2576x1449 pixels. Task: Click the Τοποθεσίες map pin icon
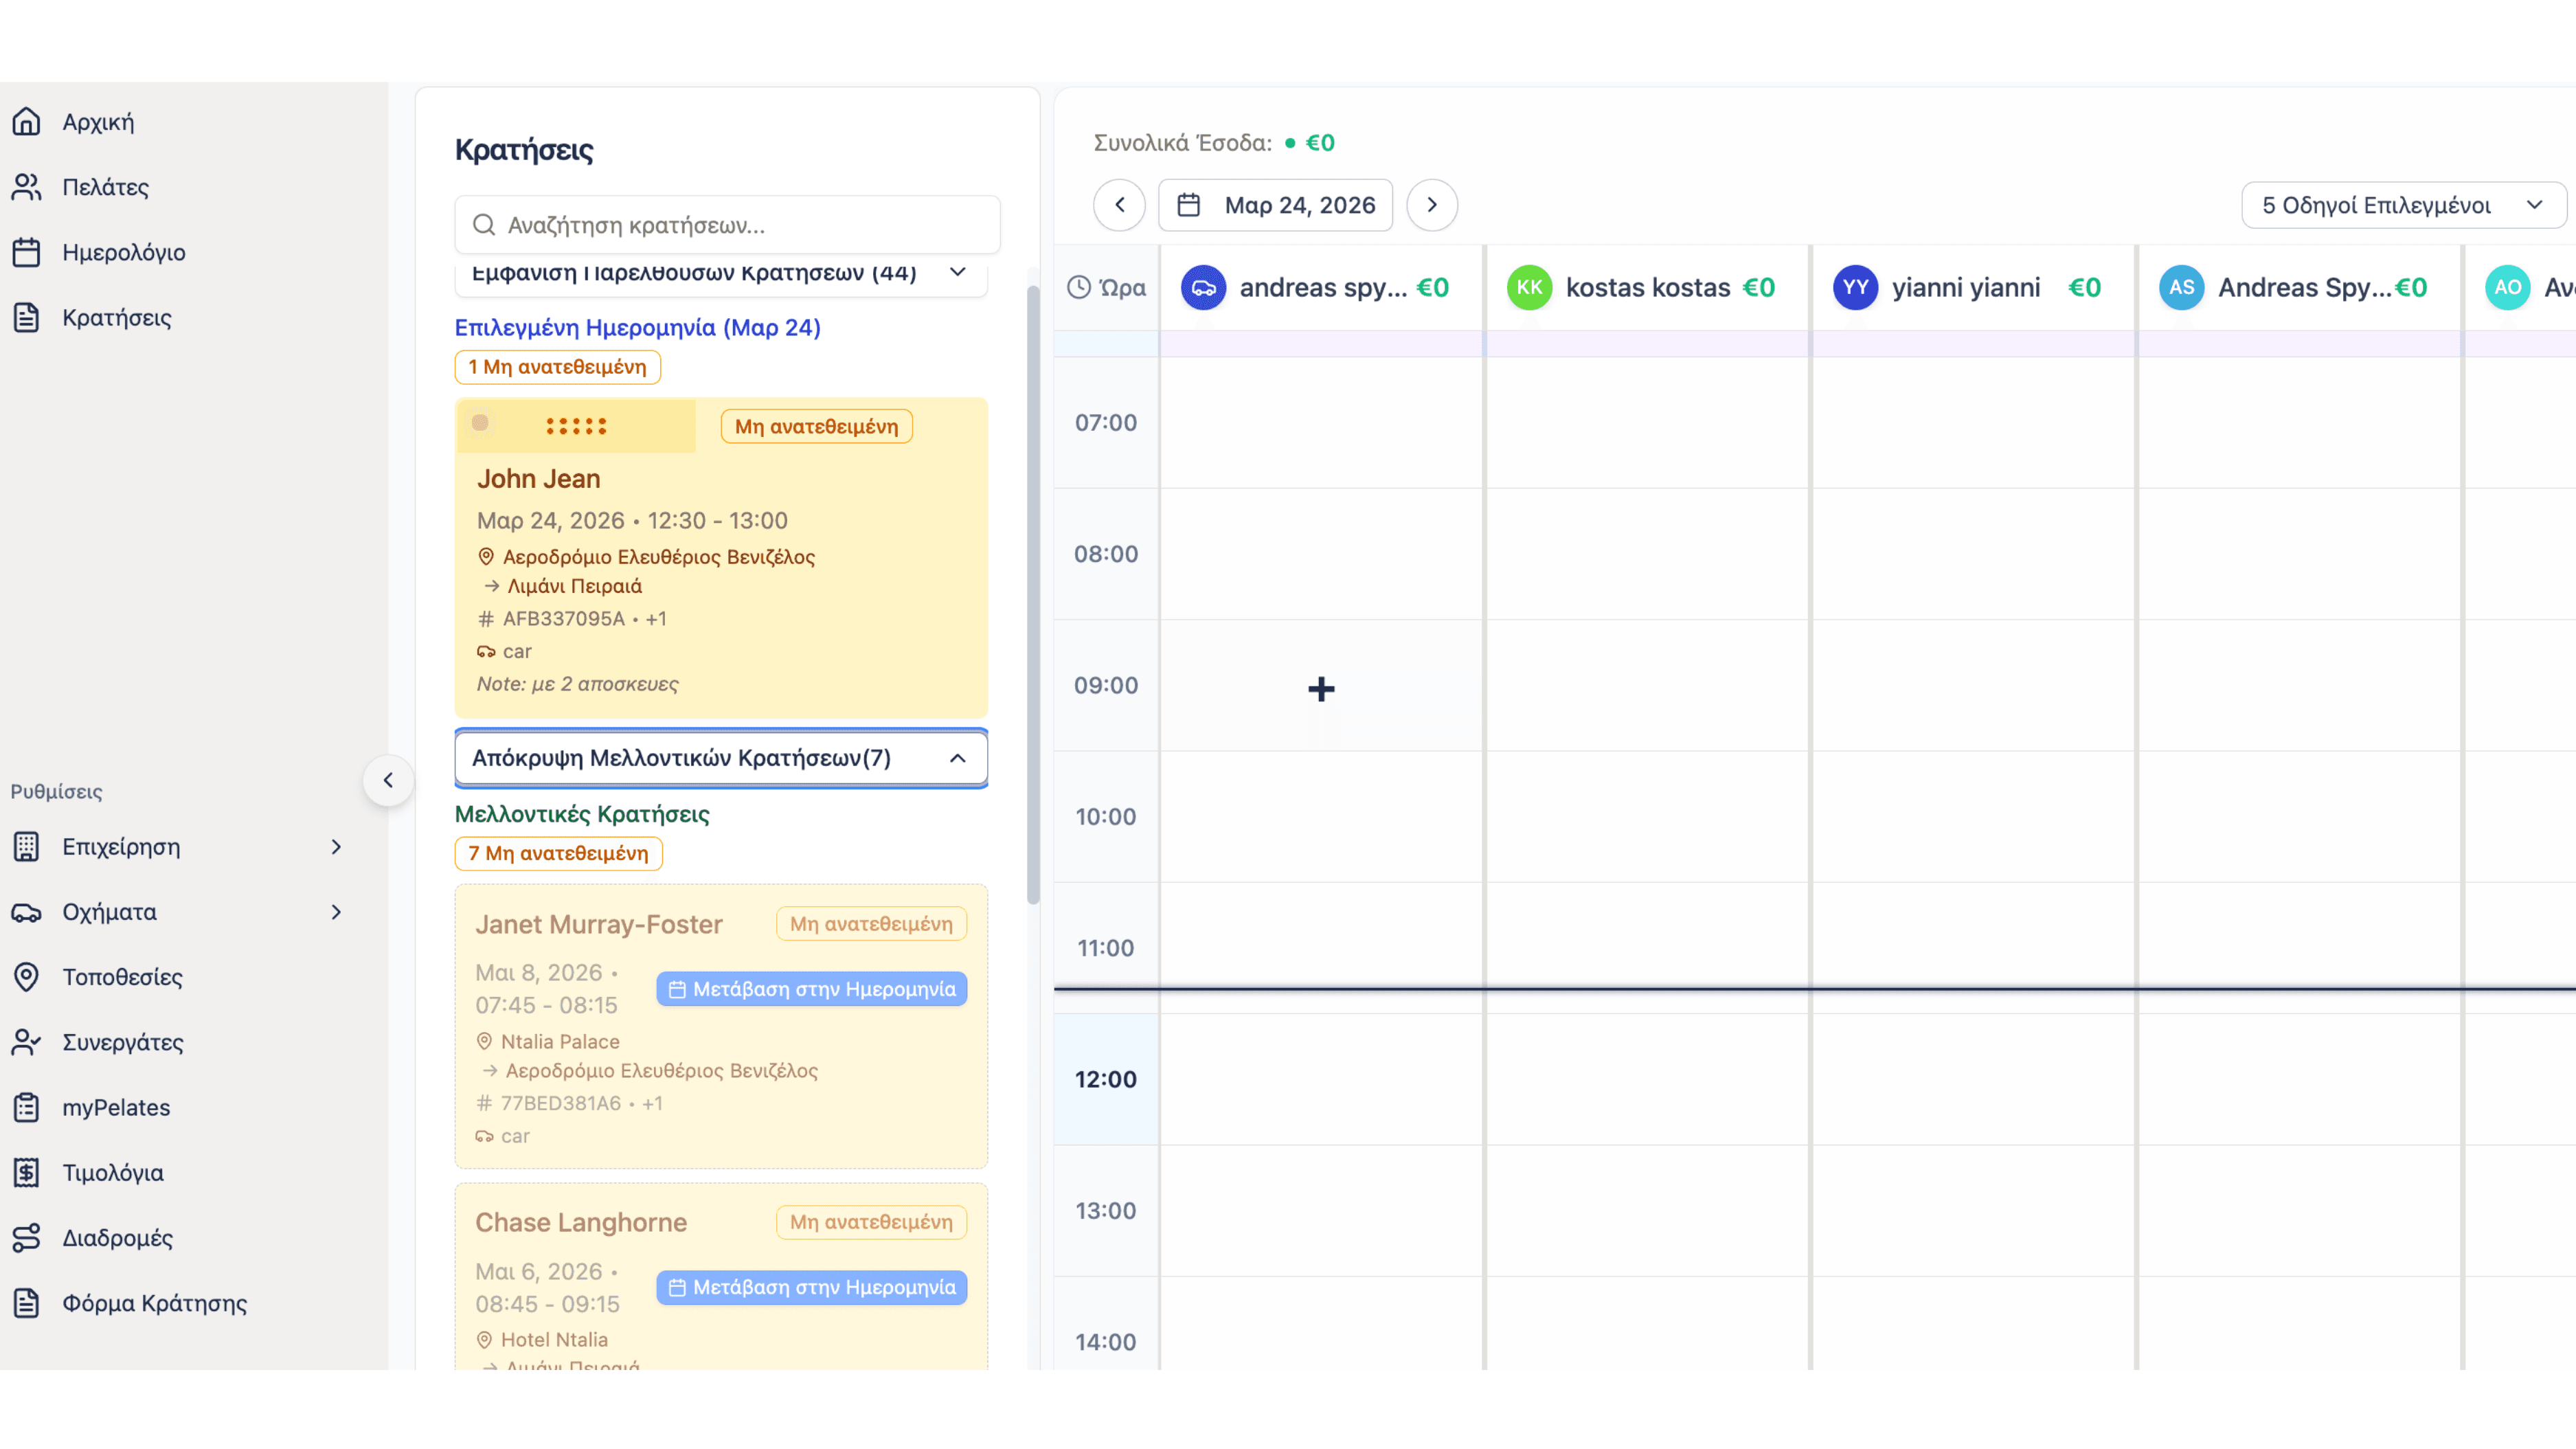(26, 977)
